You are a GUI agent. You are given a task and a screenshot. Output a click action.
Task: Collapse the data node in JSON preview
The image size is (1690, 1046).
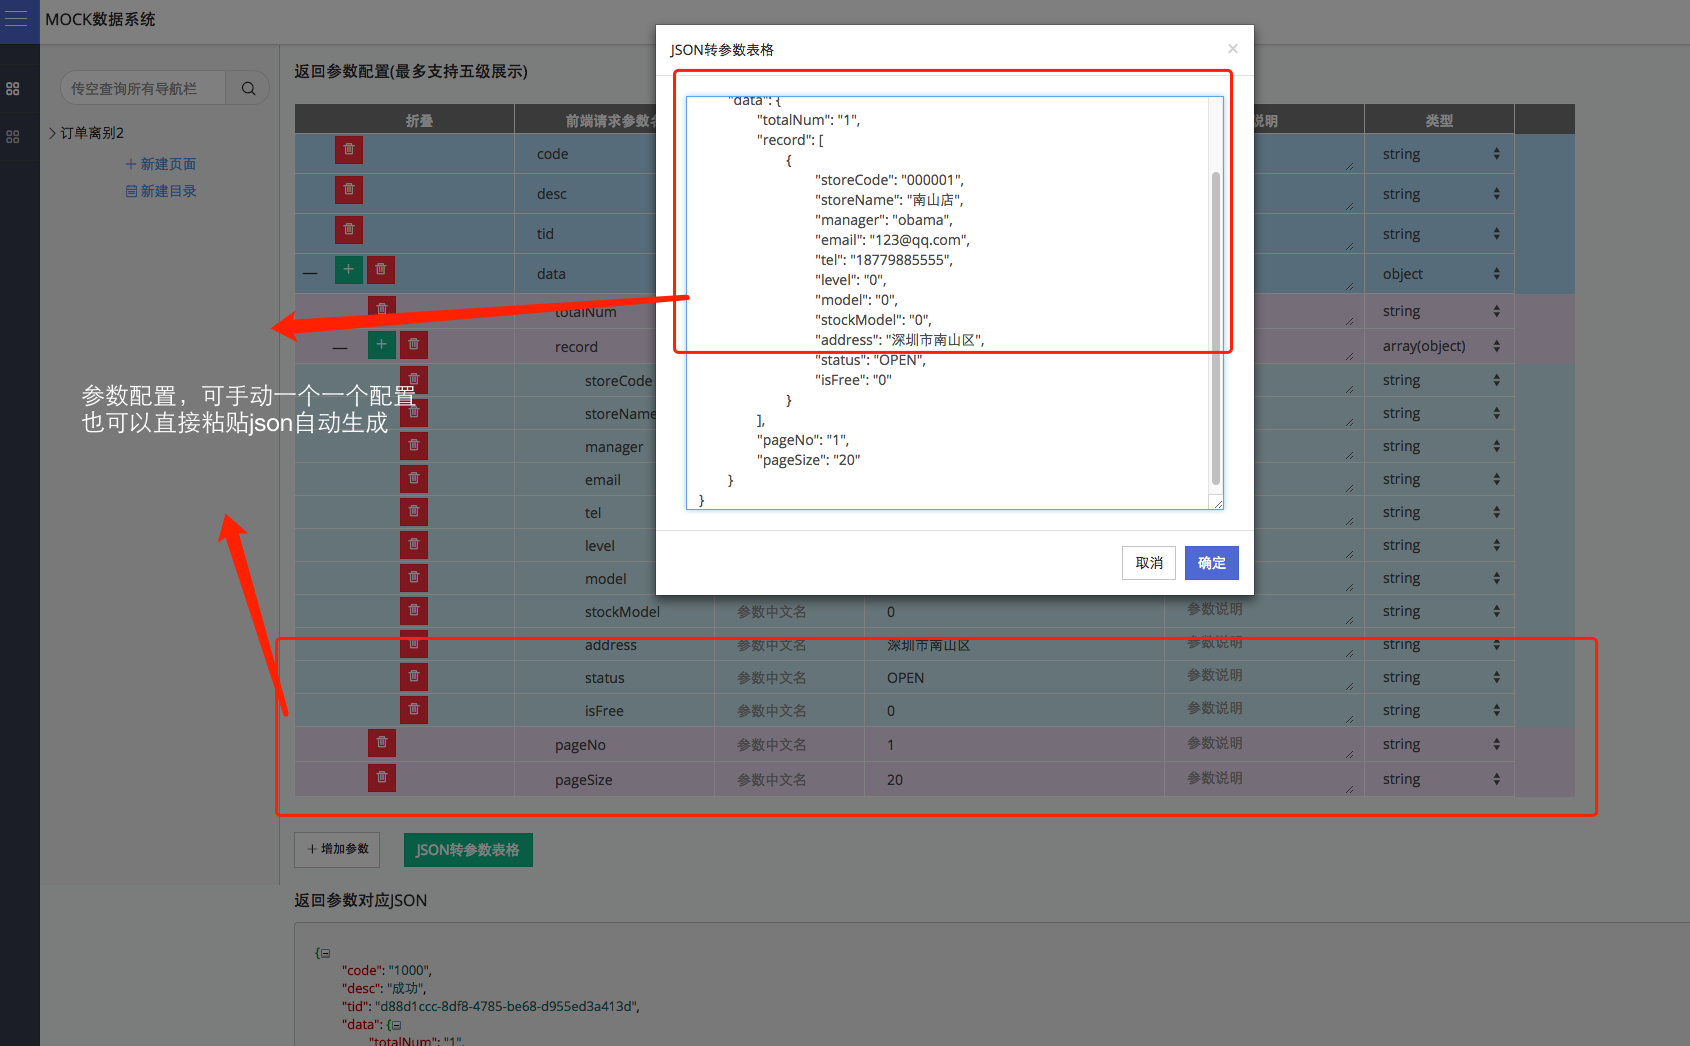(x=397, y=1025)
